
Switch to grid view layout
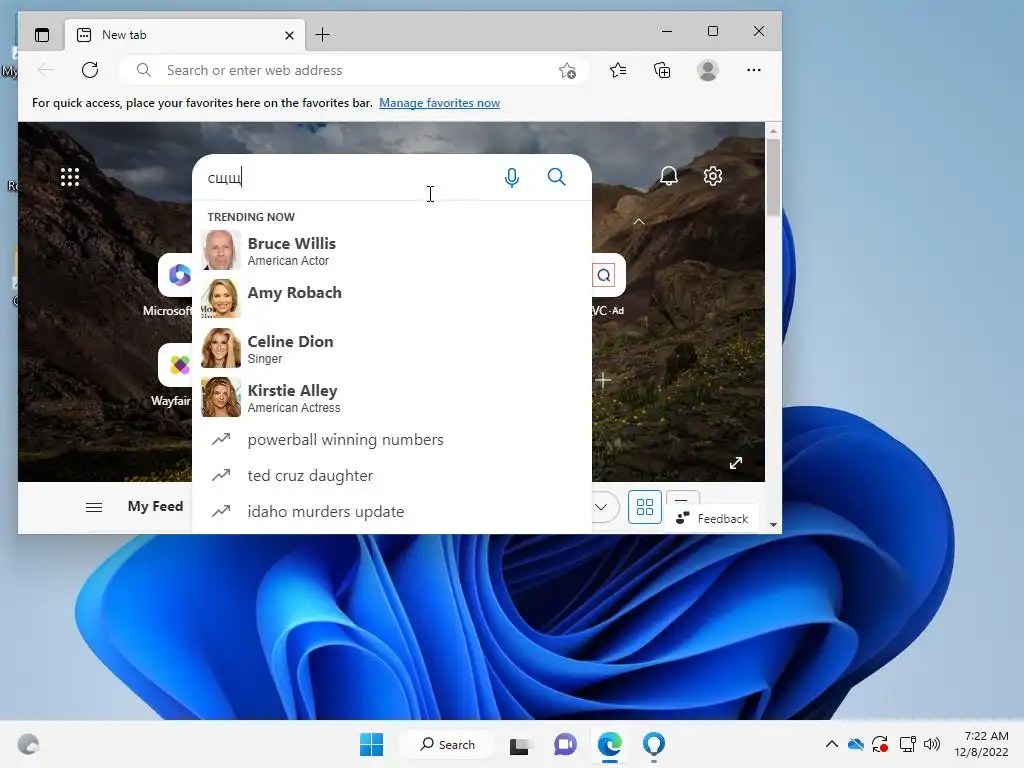(x=645, y=507)
